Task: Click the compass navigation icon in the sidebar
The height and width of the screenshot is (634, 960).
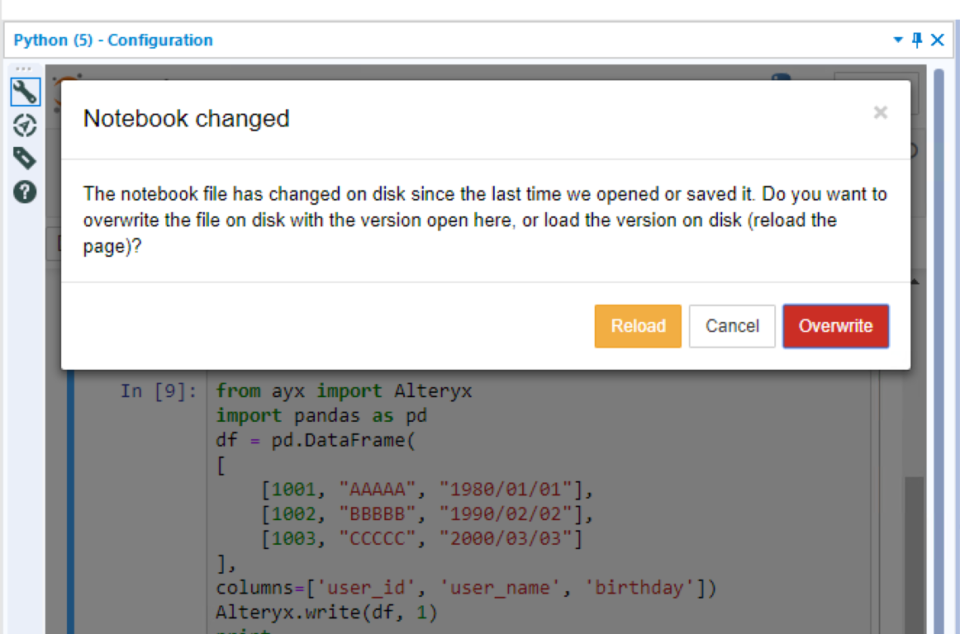Action: (25, 125)
